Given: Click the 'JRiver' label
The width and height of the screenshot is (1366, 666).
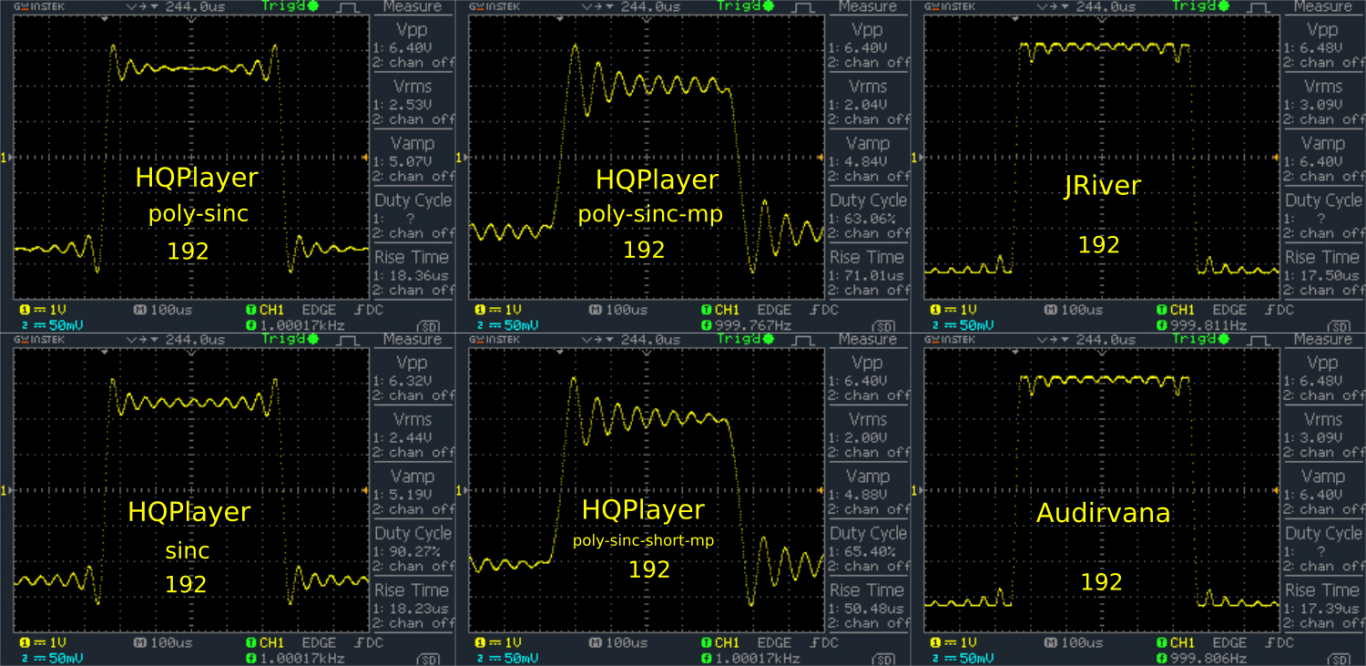Looking at the screenshot, I should pos(1101,186).
